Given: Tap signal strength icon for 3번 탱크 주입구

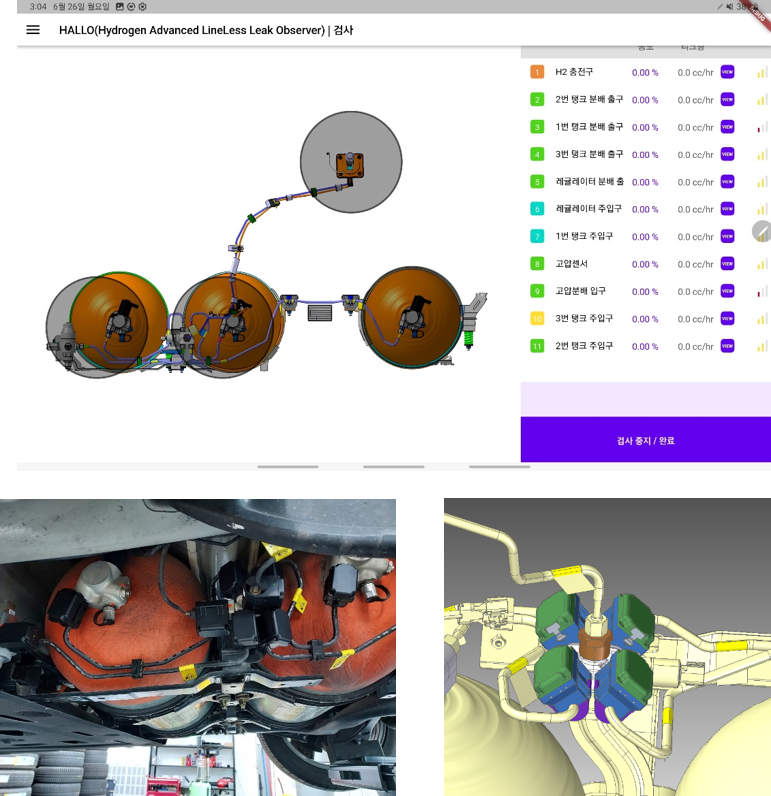Looking at the screenshot, I should (x=762, y=319).
